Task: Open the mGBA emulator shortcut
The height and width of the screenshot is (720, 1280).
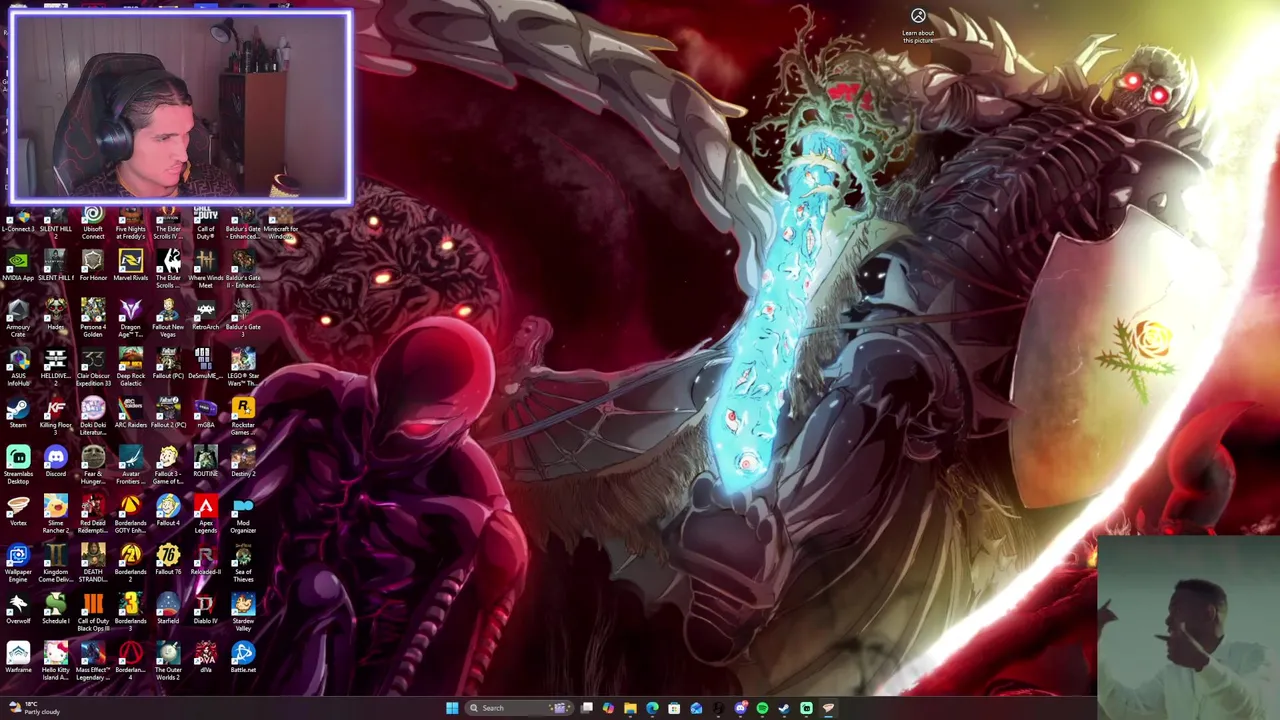Action: (x=205, y=414)
